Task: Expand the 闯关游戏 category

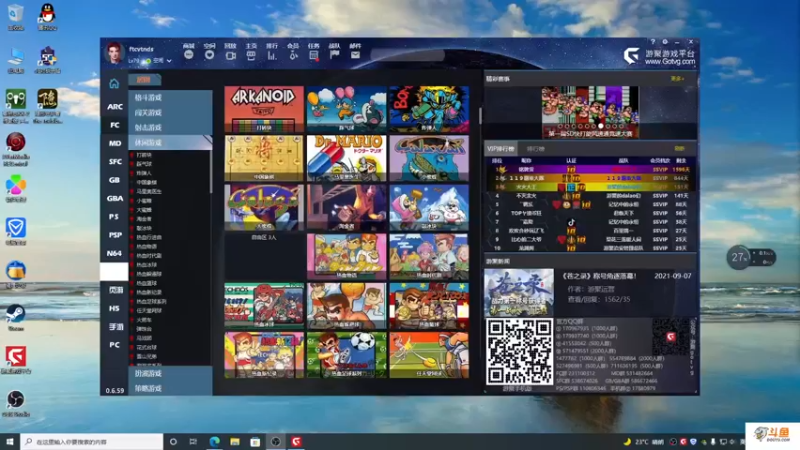Action: pyautogui.click(x=170, y=112)
